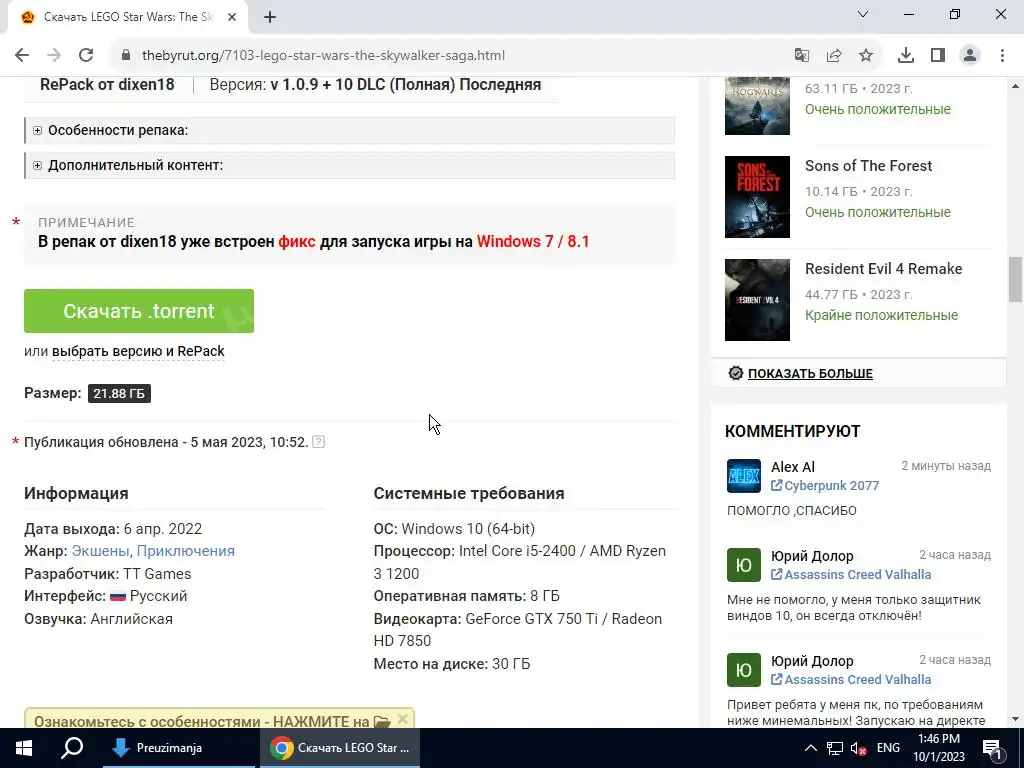The height and width of the screenshot is (768, 1024).
Task: Open Preuzimanja taskbar window
Action: point(180,748)
